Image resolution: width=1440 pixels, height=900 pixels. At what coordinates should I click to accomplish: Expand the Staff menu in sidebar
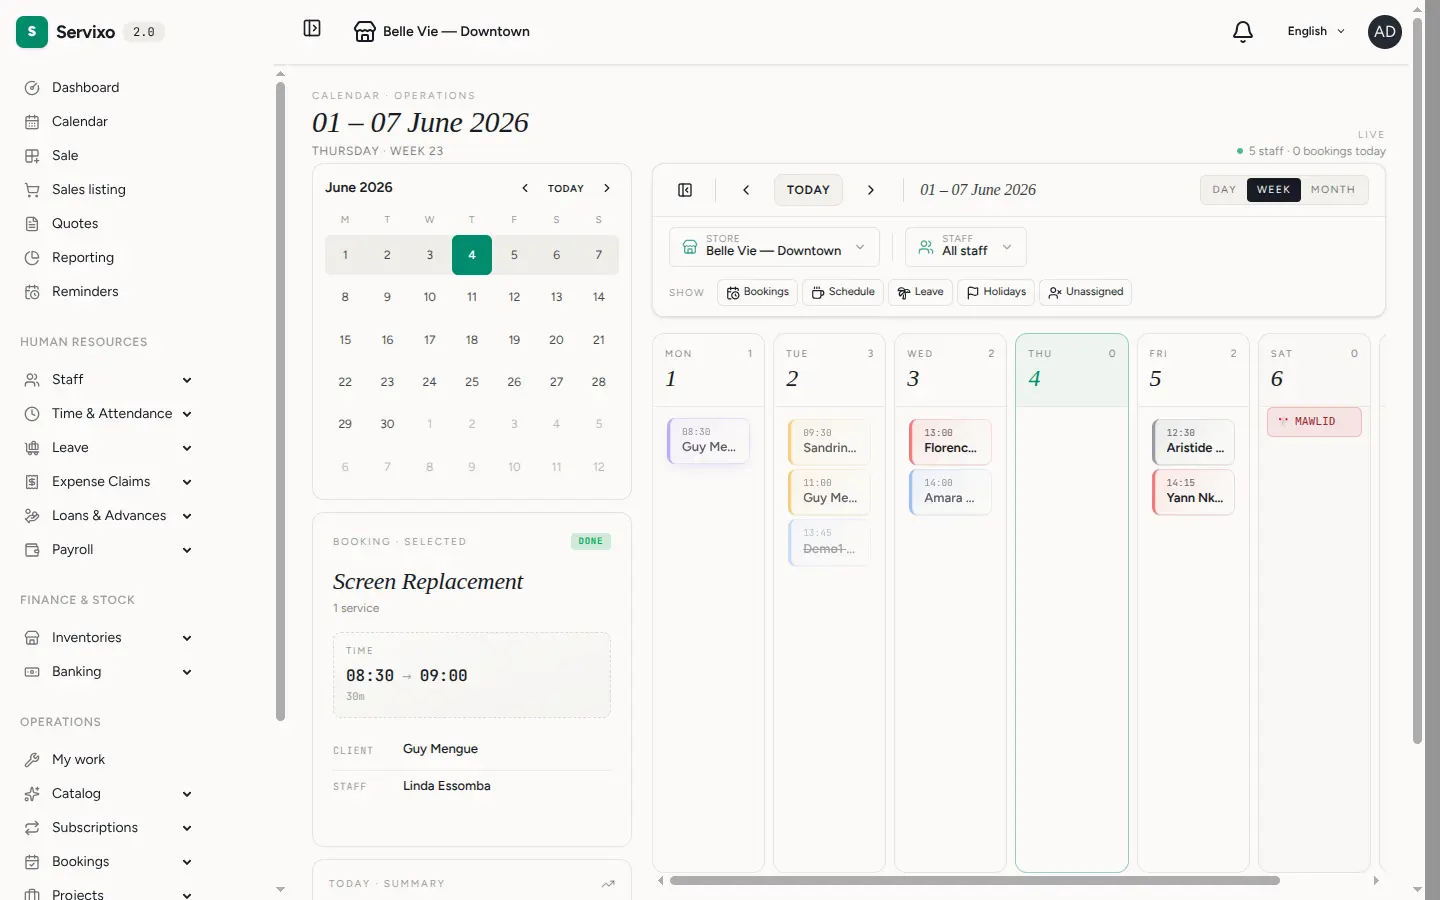tap(187, 380)
